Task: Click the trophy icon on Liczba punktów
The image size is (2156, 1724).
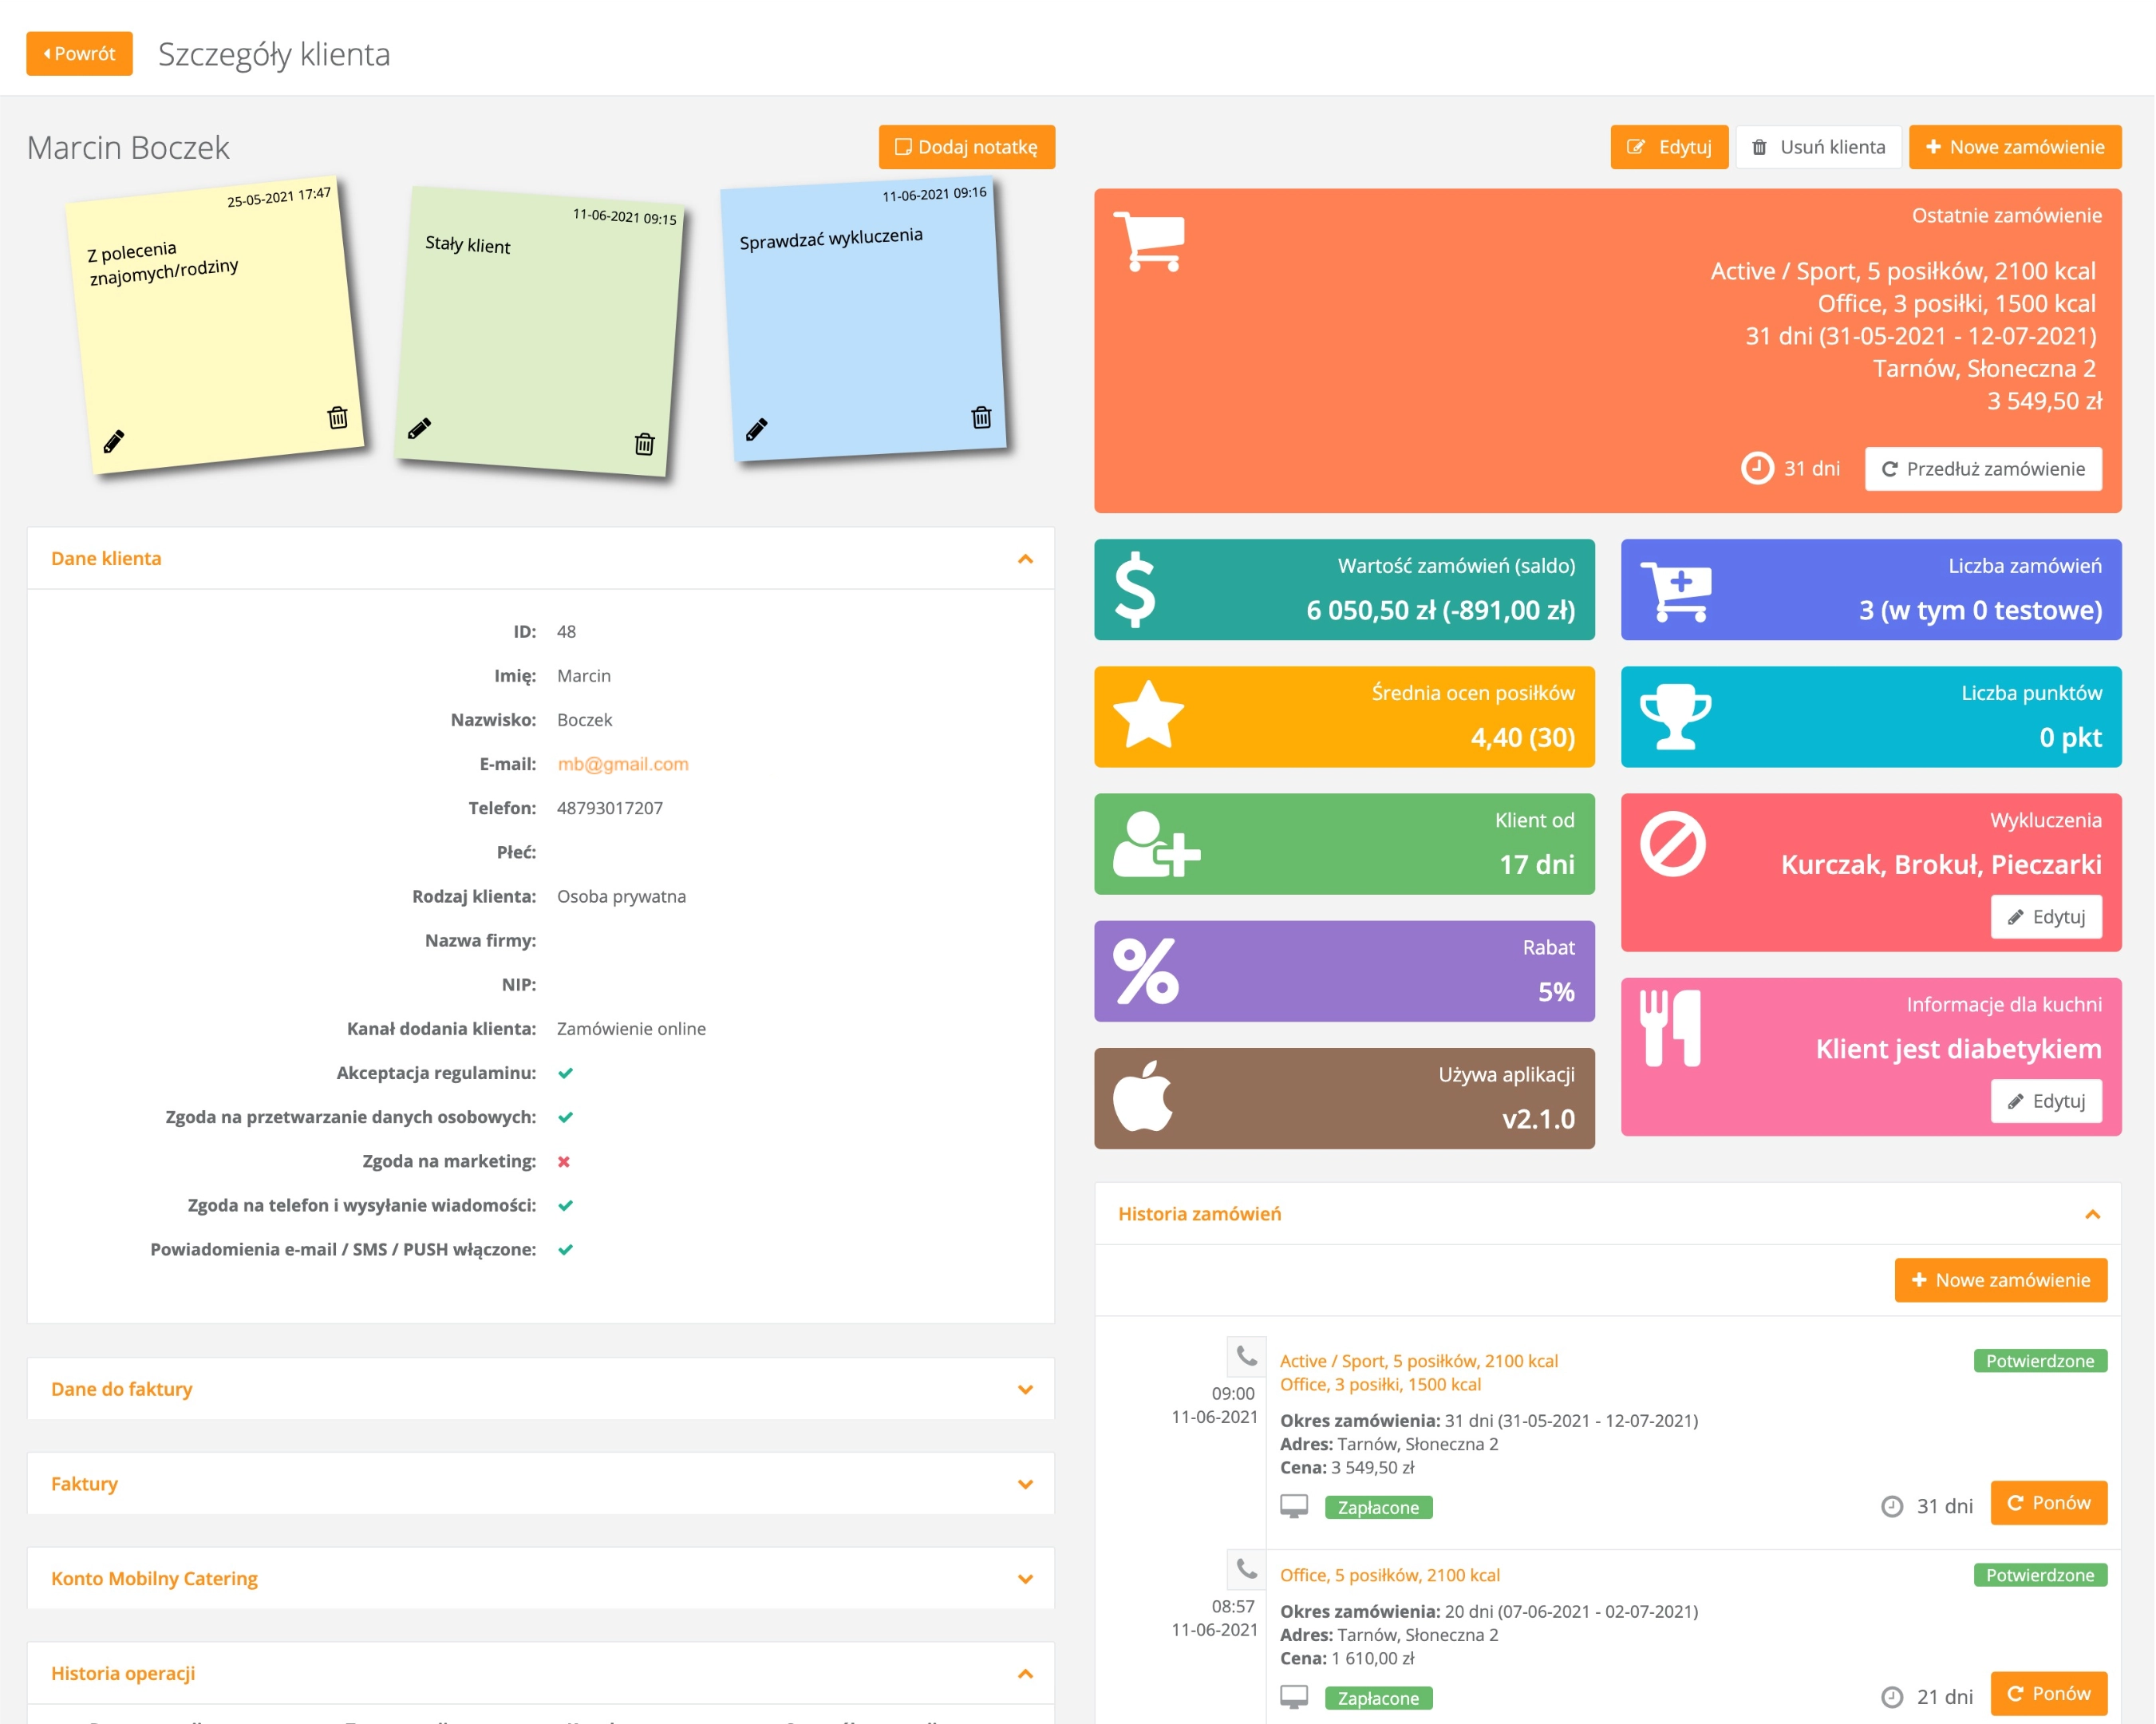Action: pyautogui.click(x=1676, y=717)
